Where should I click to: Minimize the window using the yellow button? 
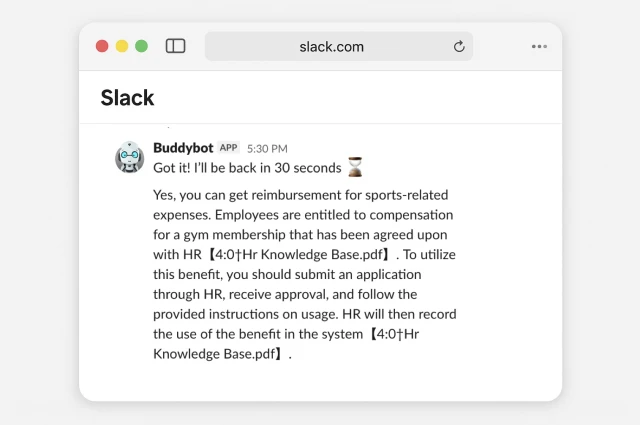tap(122, 46)
